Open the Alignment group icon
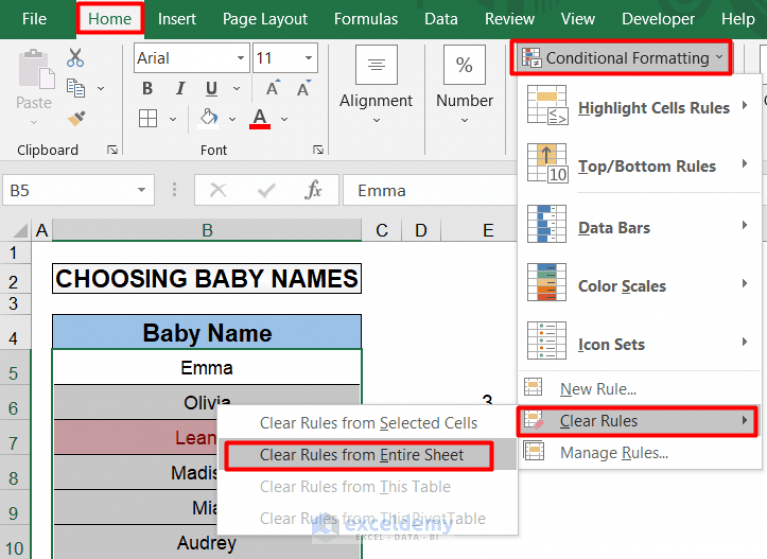This screenshot has width=767, height=559. pos(376,65)
